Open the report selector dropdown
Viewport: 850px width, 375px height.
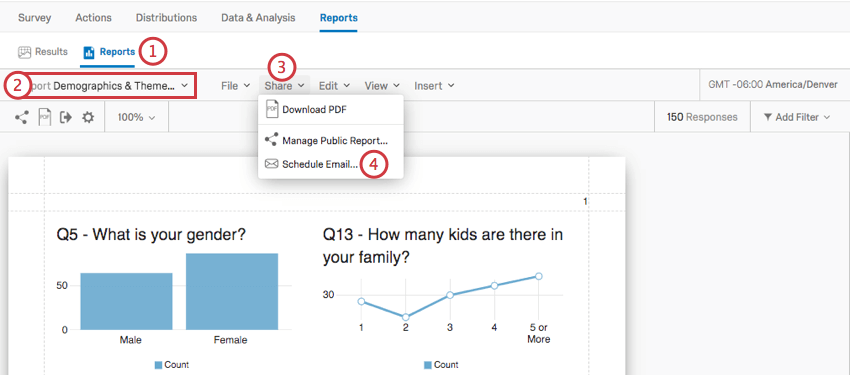[100, 86]
